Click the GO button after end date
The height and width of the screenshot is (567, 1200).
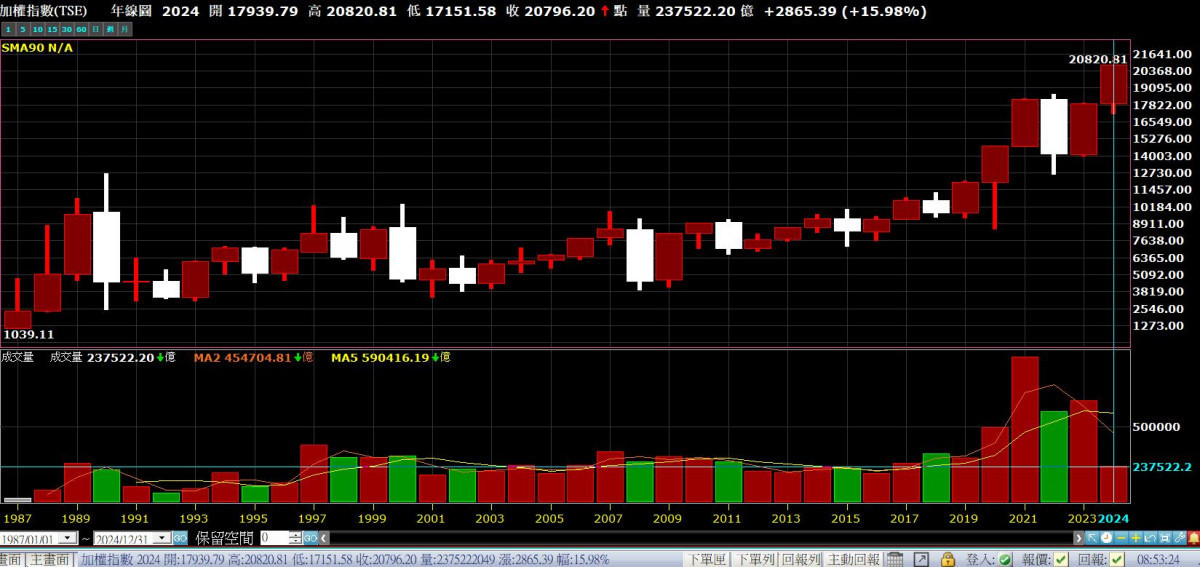click(180, 538)
